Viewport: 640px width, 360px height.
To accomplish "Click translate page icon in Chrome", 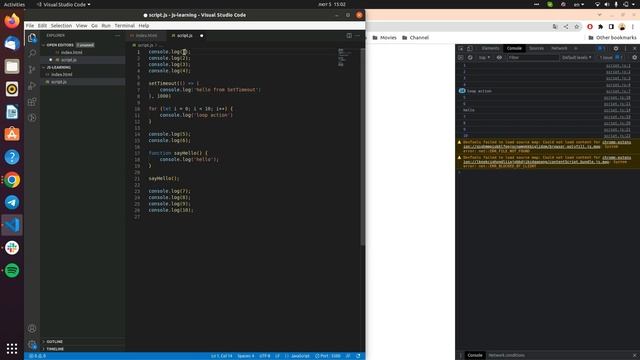I will [555, 27].
